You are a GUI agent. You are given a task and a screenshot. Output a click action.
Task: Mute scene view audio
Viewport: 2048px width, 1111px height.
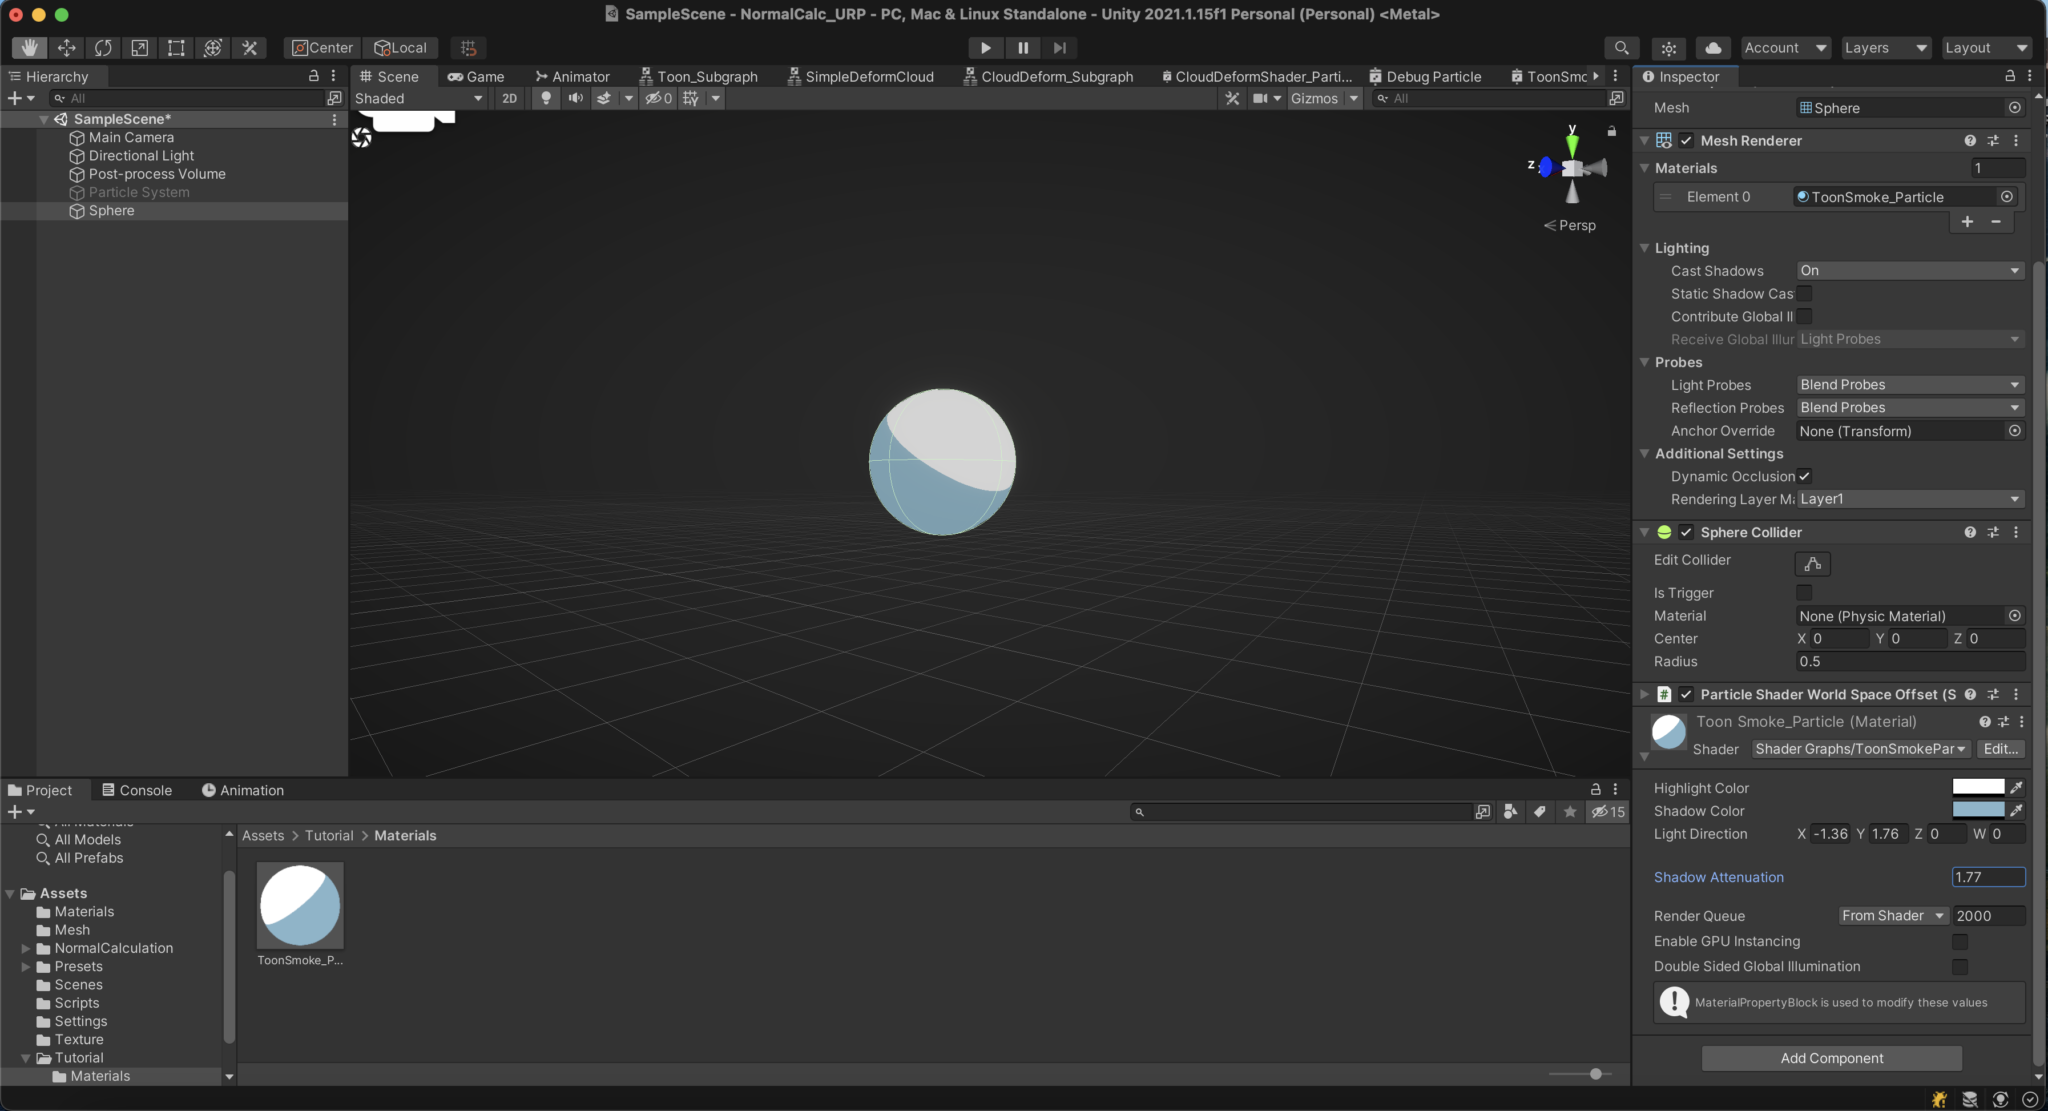point(576,98)
